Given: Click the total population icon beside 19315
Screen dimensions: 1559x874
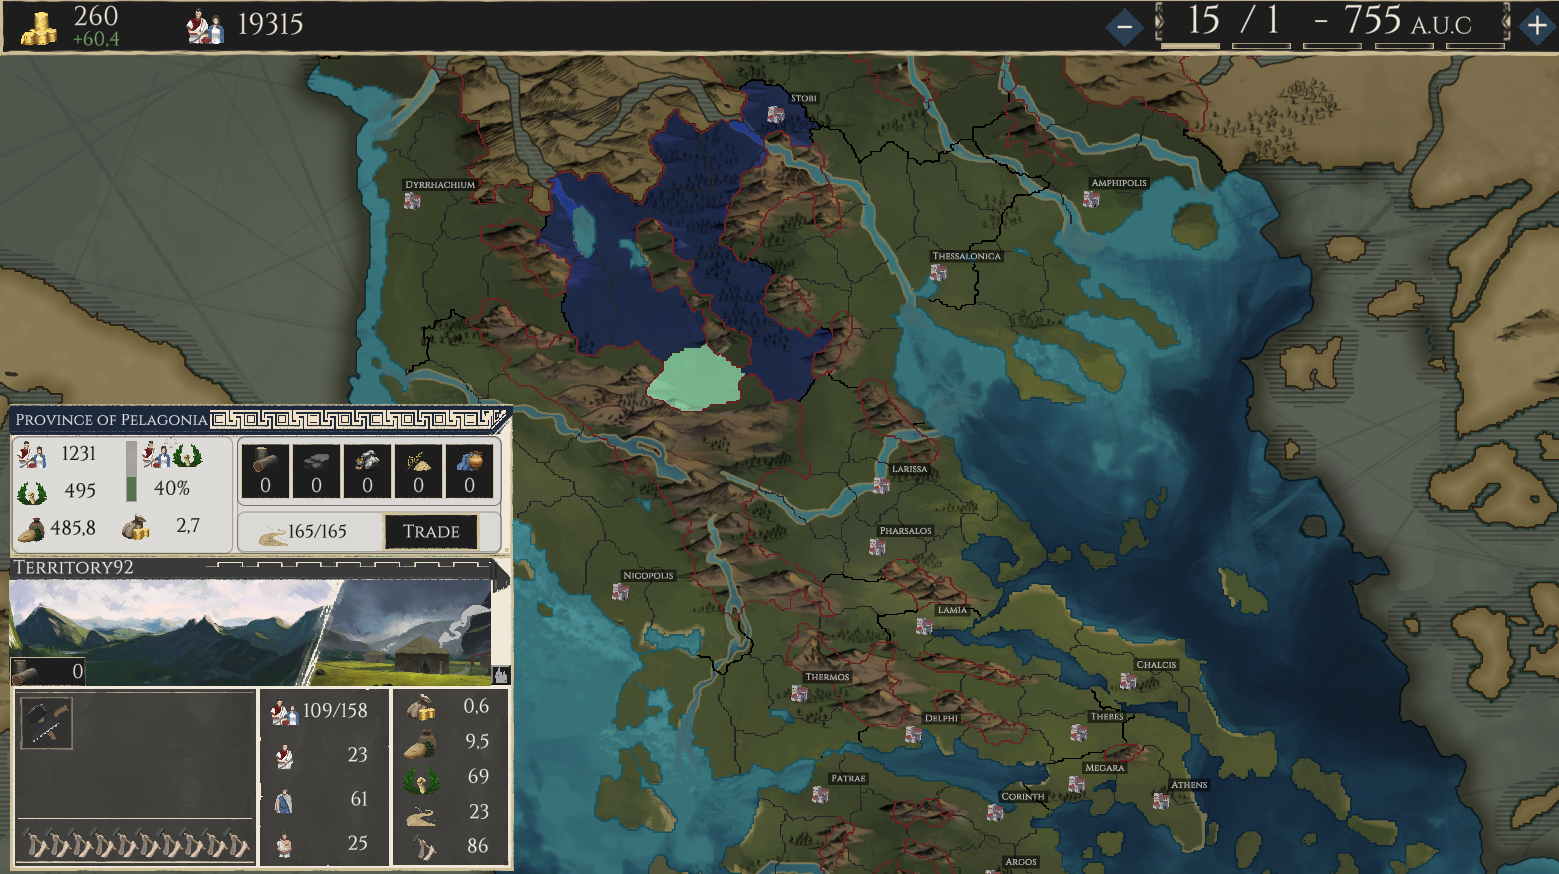Looking at the screenshot, I should pos(205,27).
